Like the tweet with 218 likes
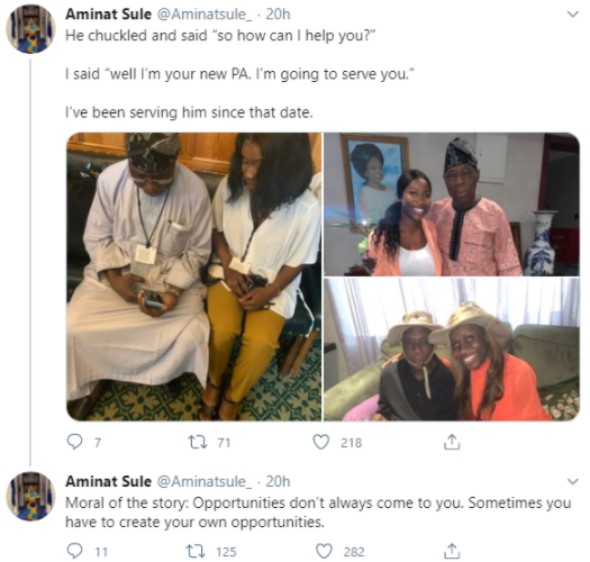Screen dimensions: 590x562 point(321,442)
